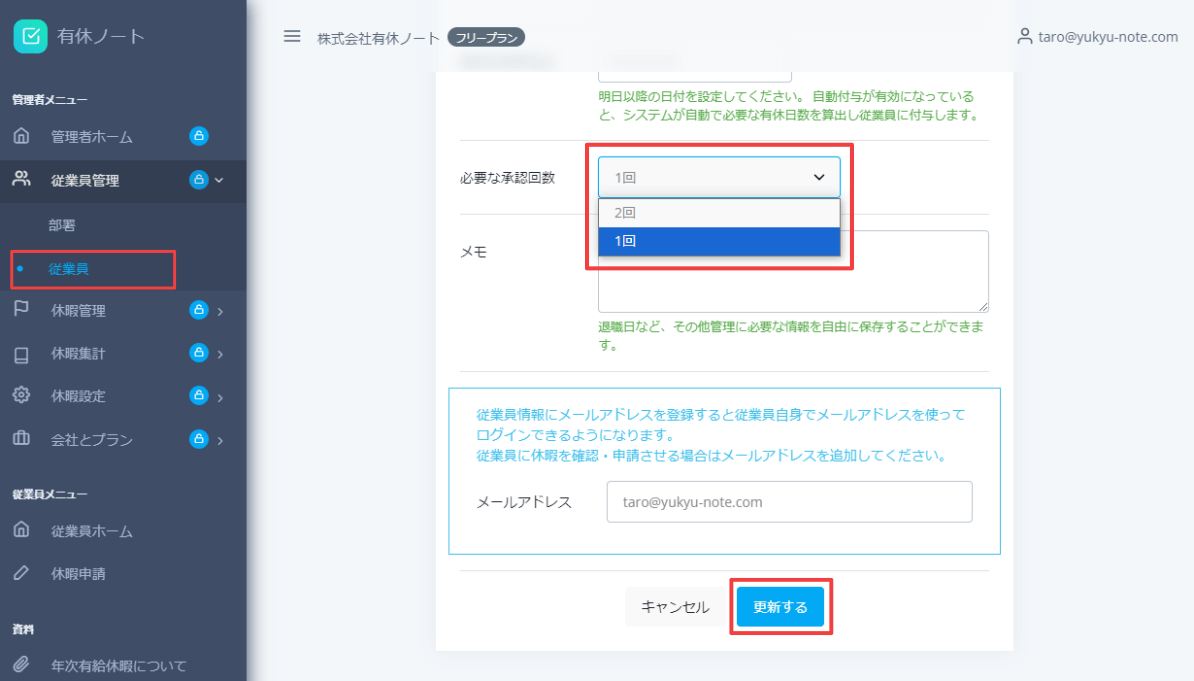Open 休暇設定 gear icon
1194x681 pixels.
pos(22,395)
